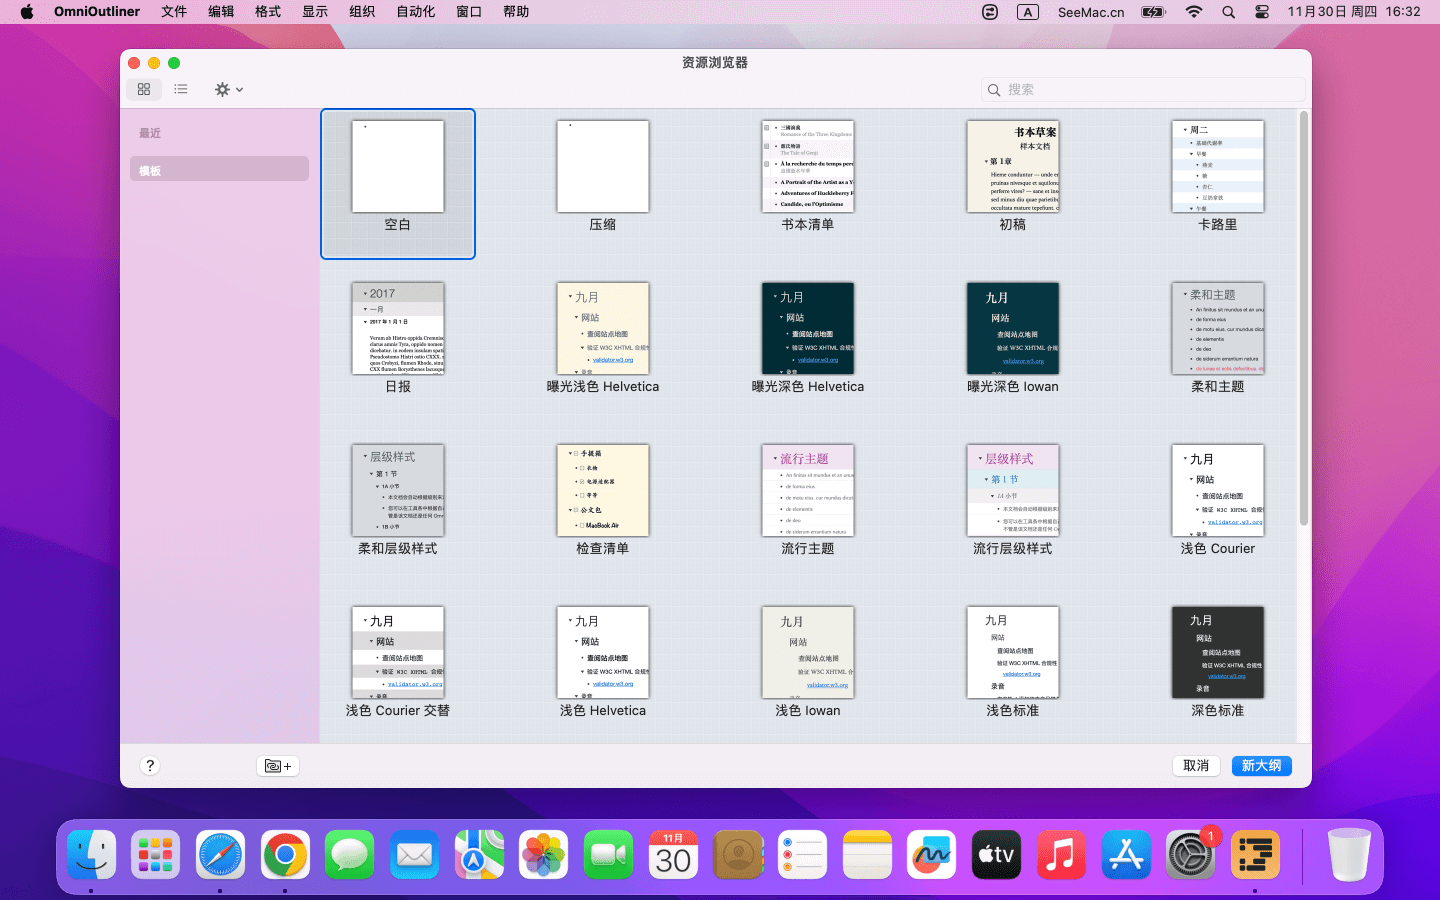
Task: Open the 编辑 menu
Action: (x=221, y=12)
